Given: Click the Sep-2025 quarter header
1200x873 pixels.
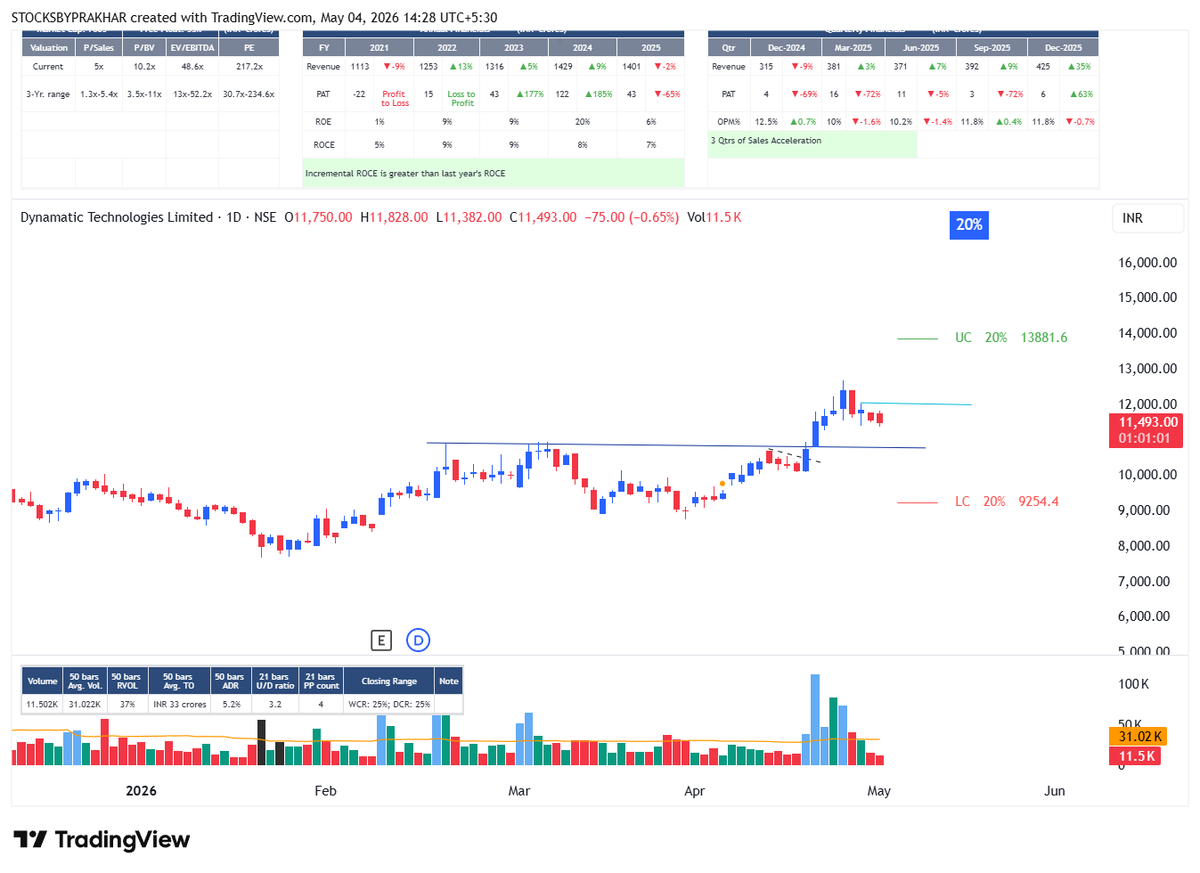Looking at the screenshot, I should 992,47.
